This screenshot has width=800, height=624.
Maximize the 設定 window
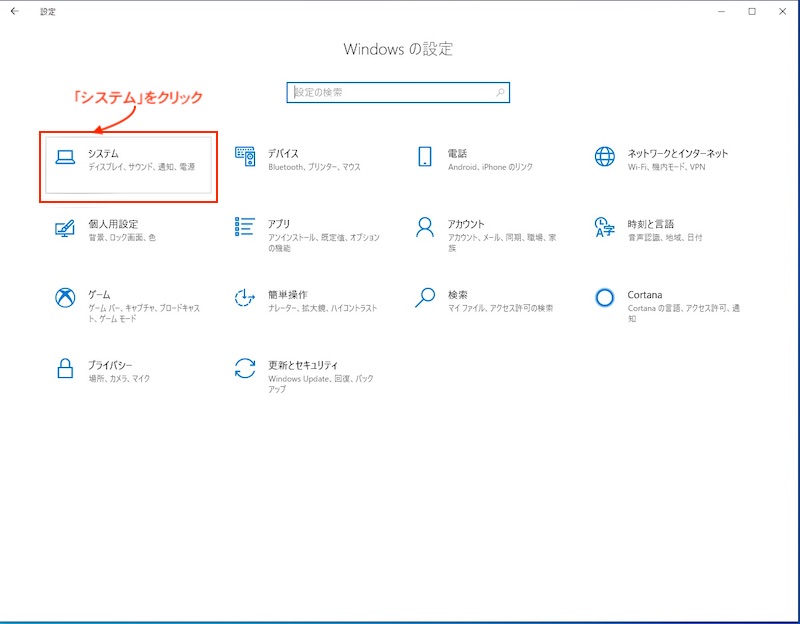752,11
